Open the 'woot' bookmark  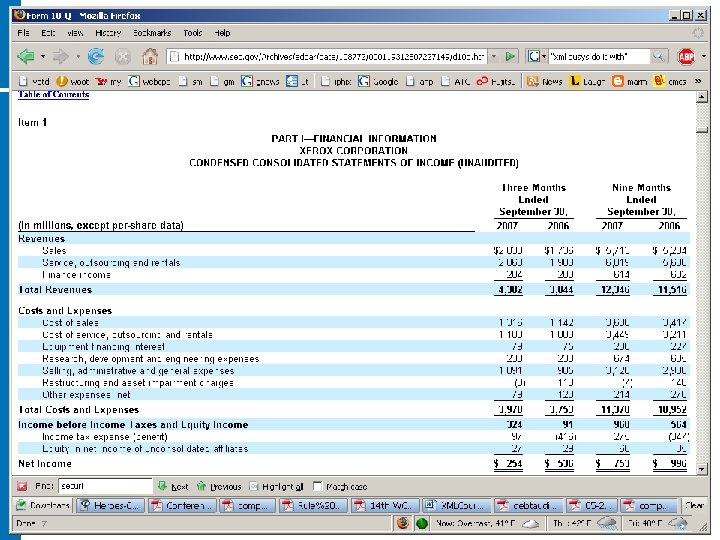point(73,81)
